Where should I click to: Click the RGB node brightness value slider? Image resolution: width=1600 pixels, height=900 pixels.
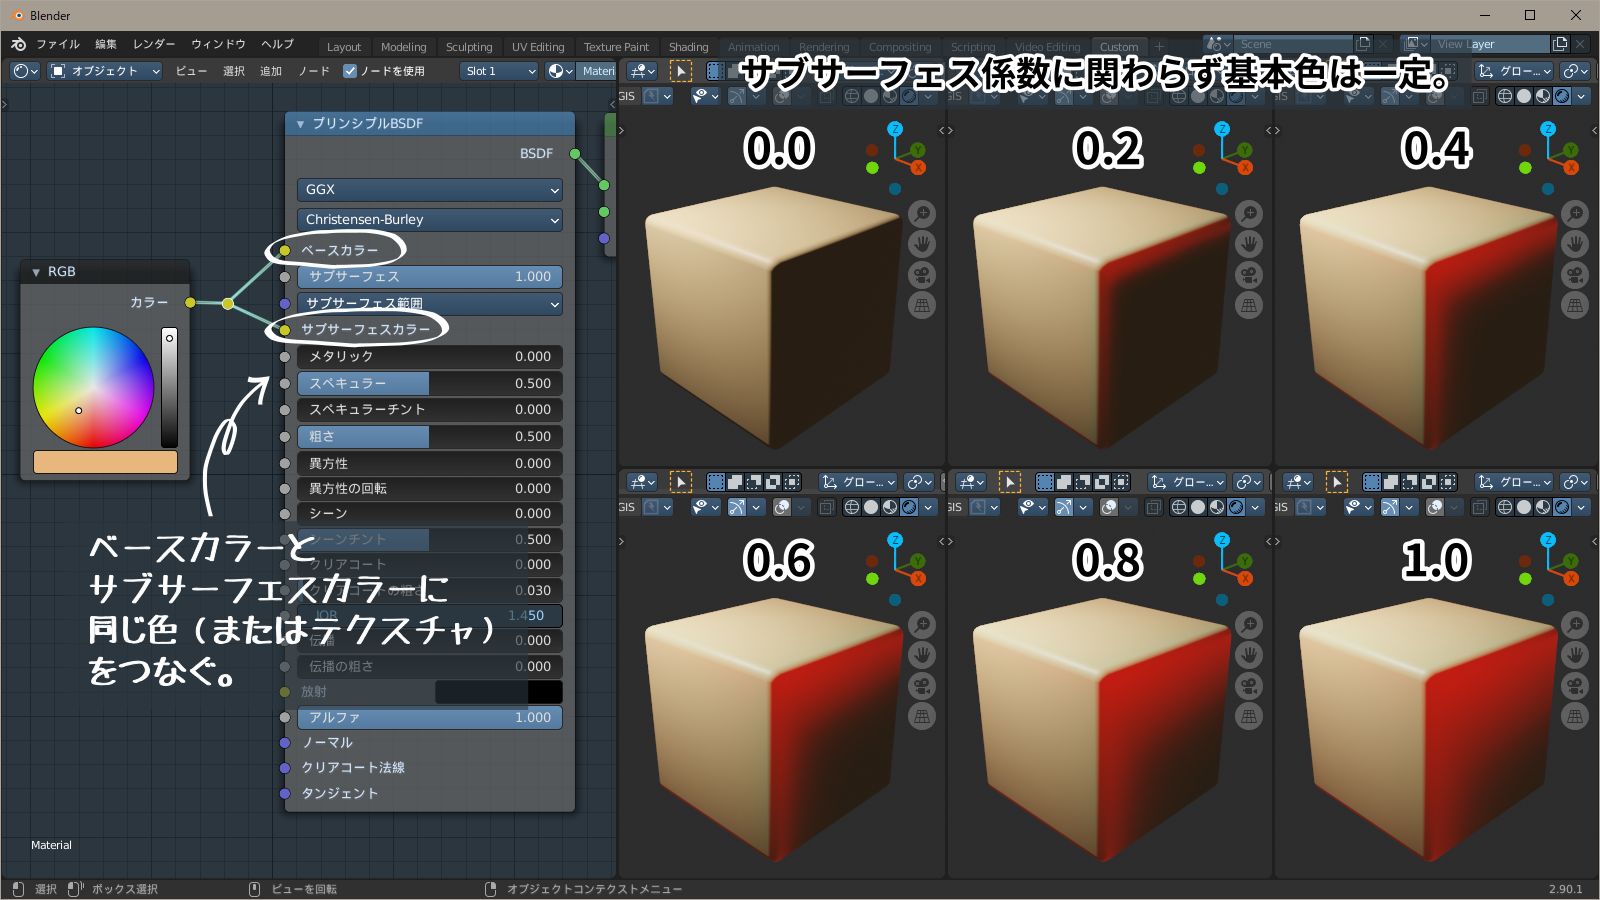[x=170, y=387]
